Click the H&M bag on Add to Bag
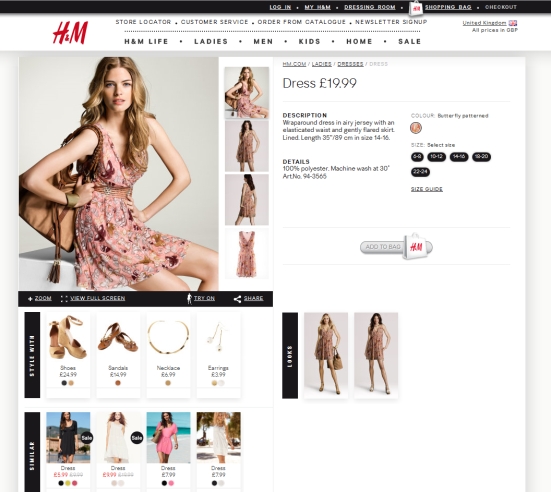 coord(417,246)
